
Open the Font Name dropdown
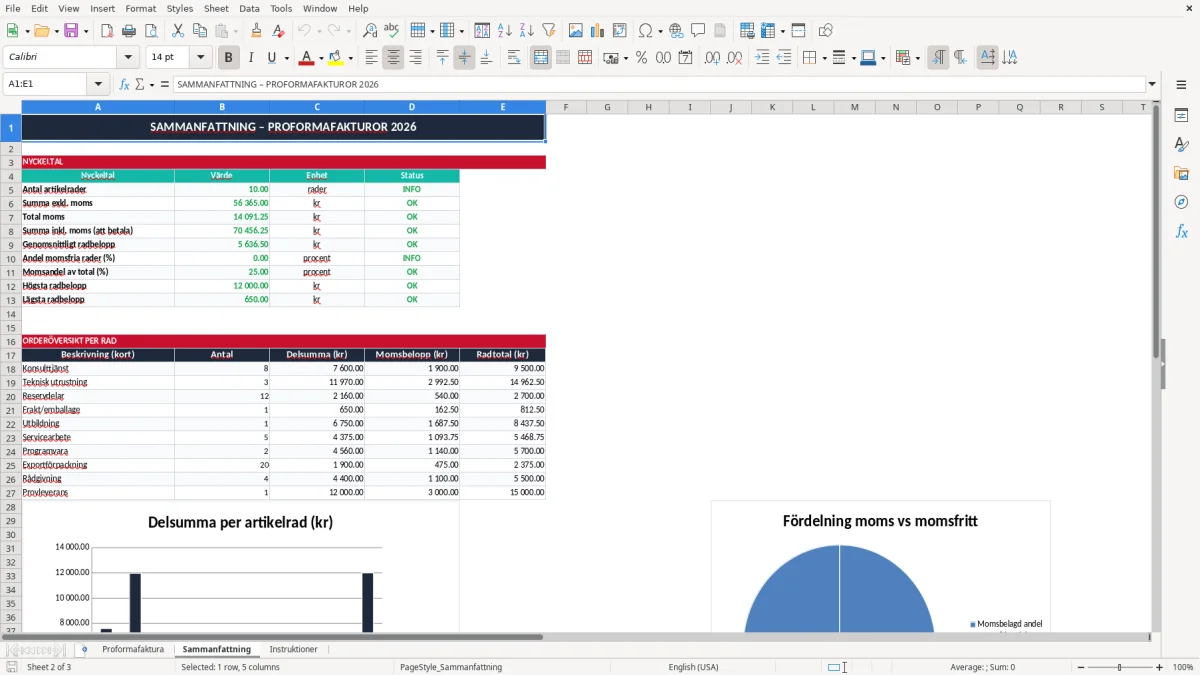tap(127, 58)
